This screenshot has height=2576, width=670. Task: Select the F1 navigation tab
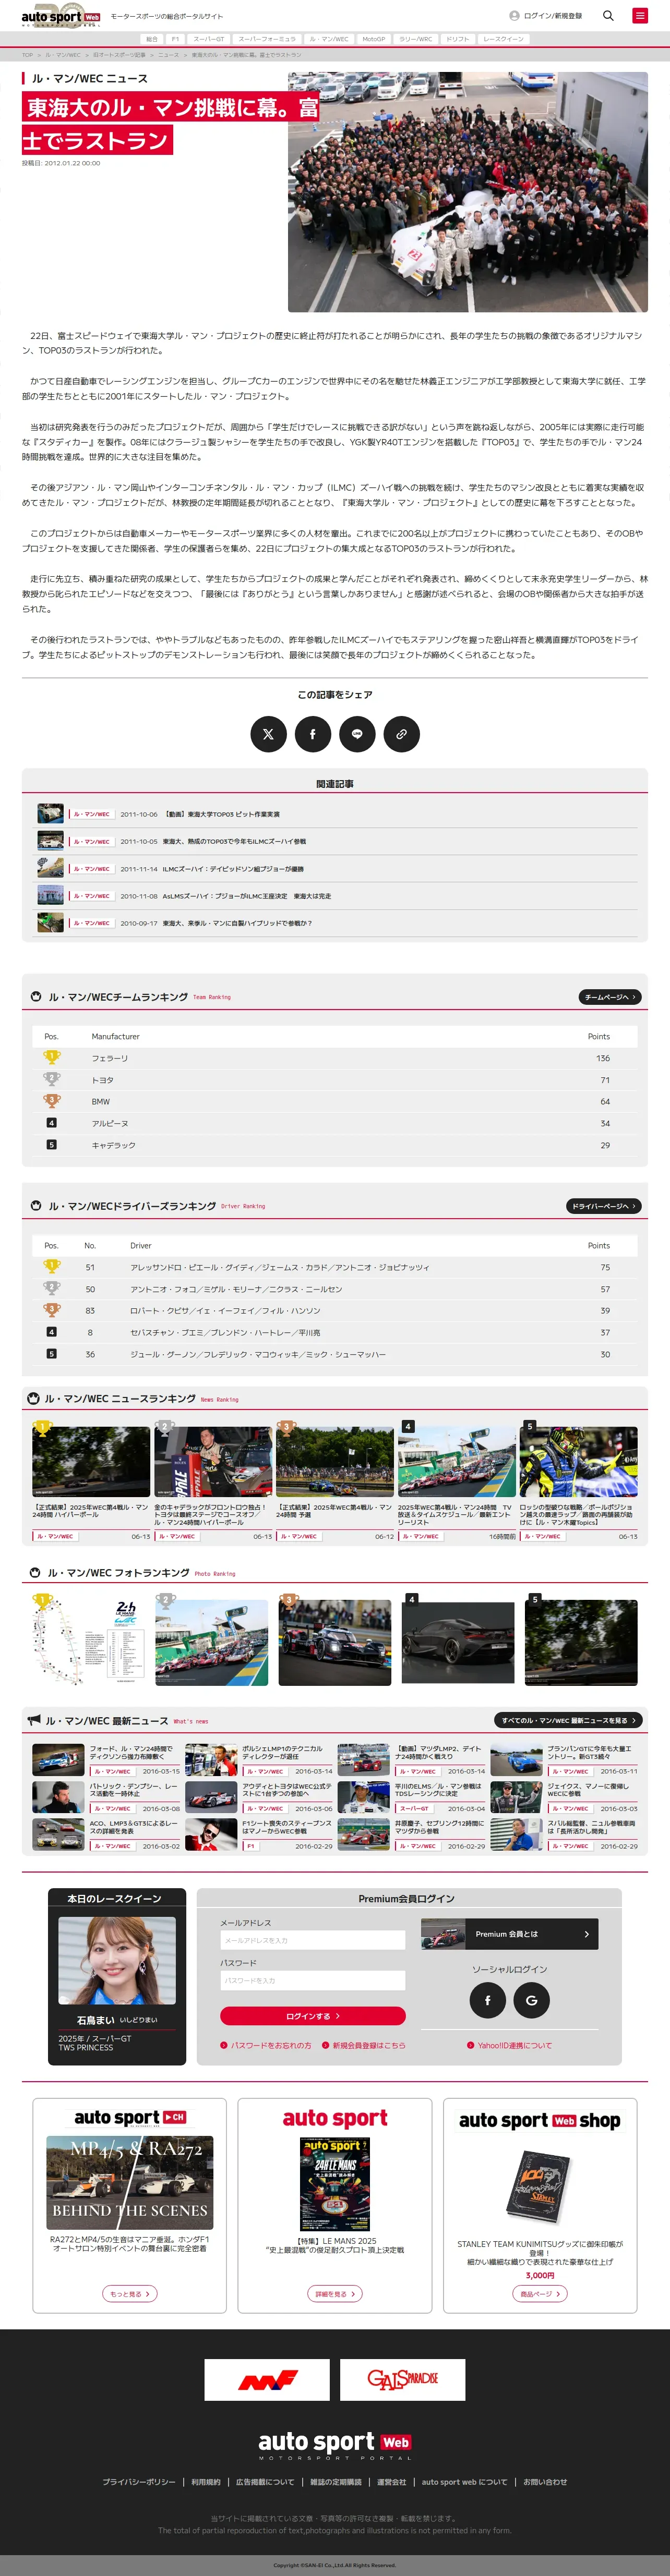(x=175, y=39)
